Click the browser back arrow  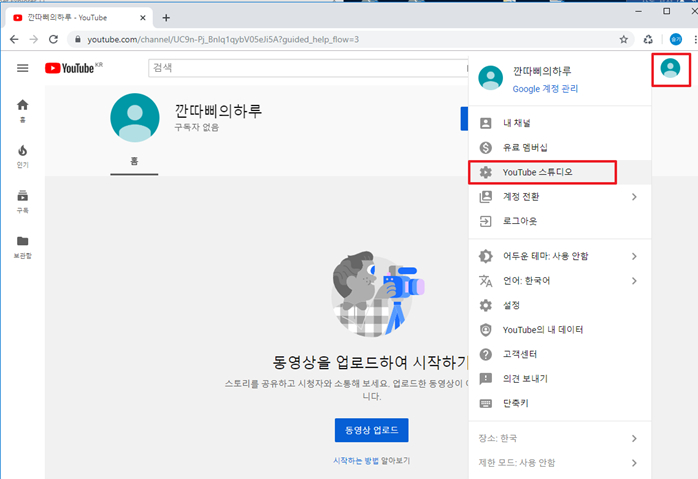pyautogui.click(x=14, y=40)
